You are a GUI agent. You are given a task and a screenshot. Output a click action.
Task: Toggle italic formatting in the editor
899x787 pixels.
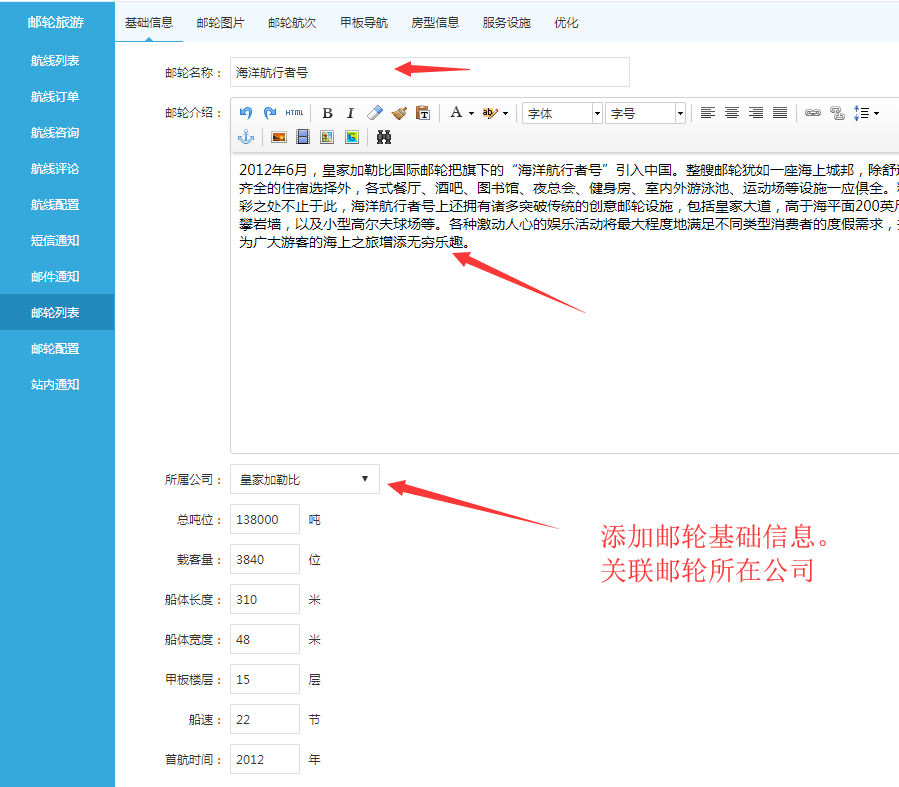(x=350, y=113)
